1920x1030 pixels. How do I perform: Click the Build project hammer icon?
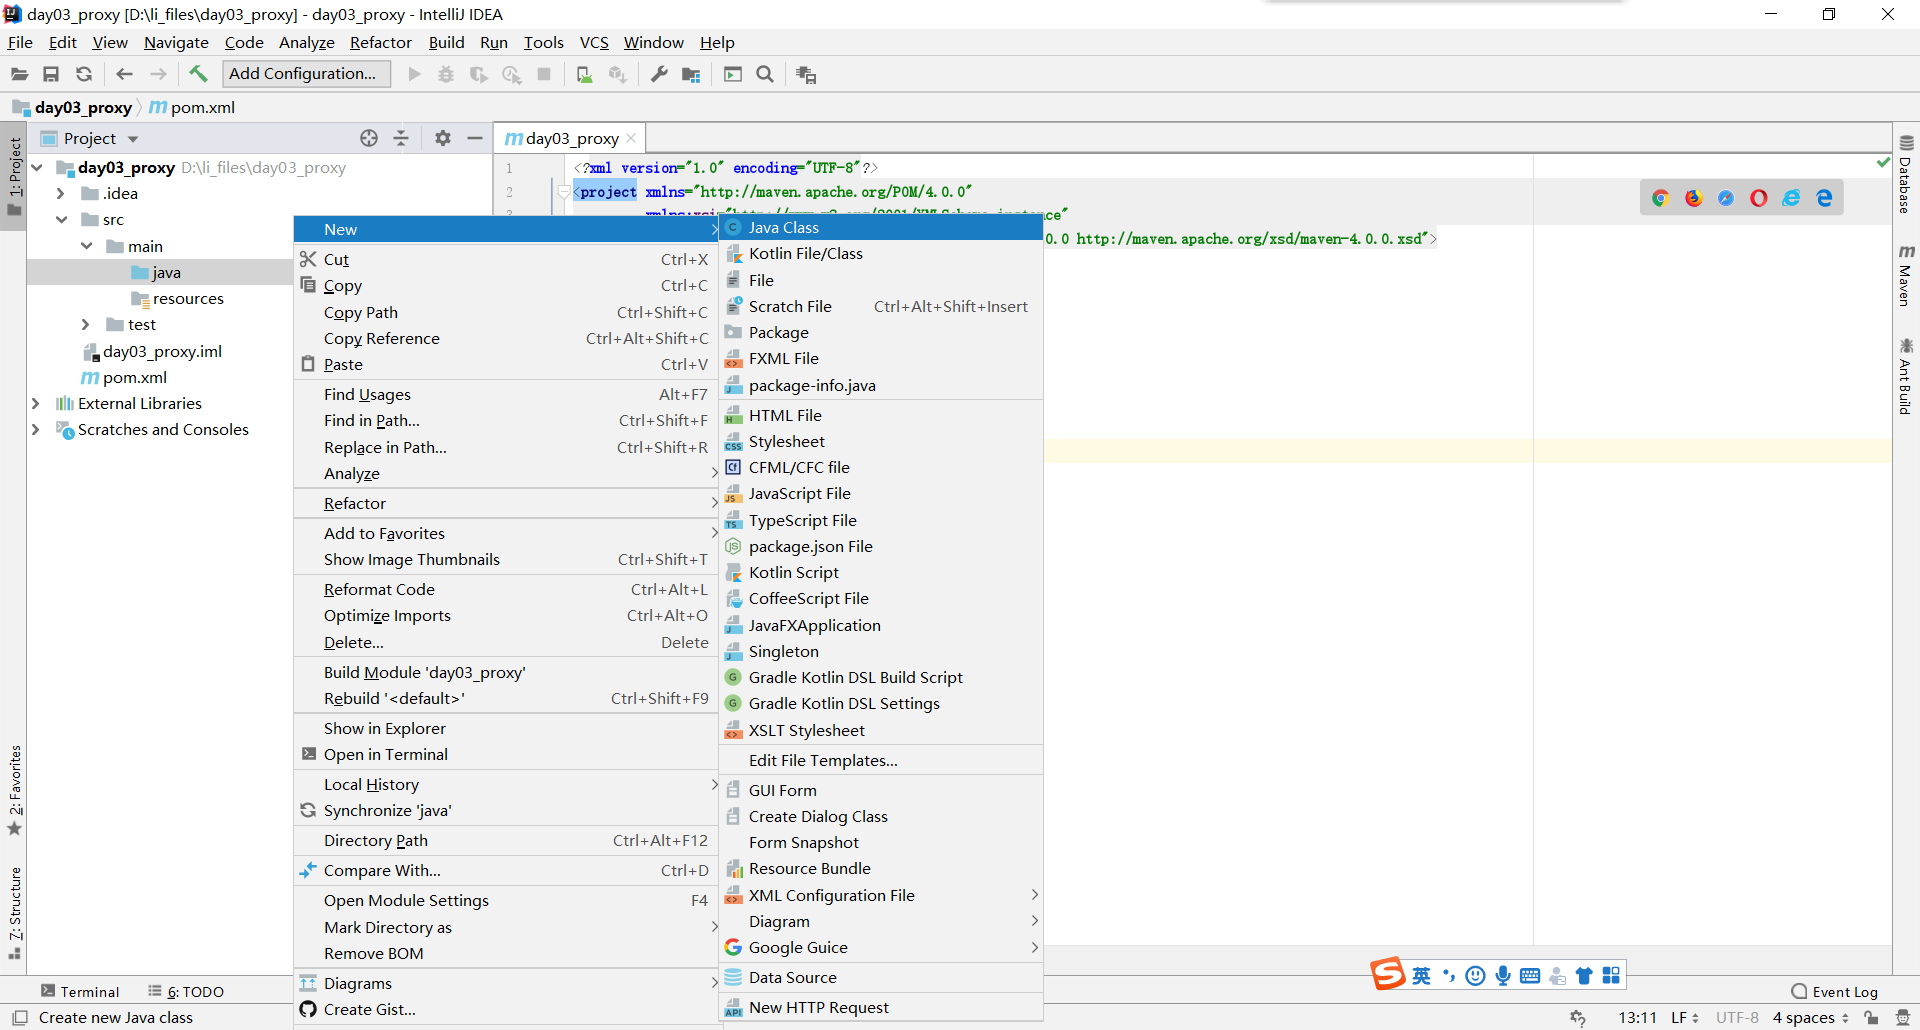coord(198,74)
